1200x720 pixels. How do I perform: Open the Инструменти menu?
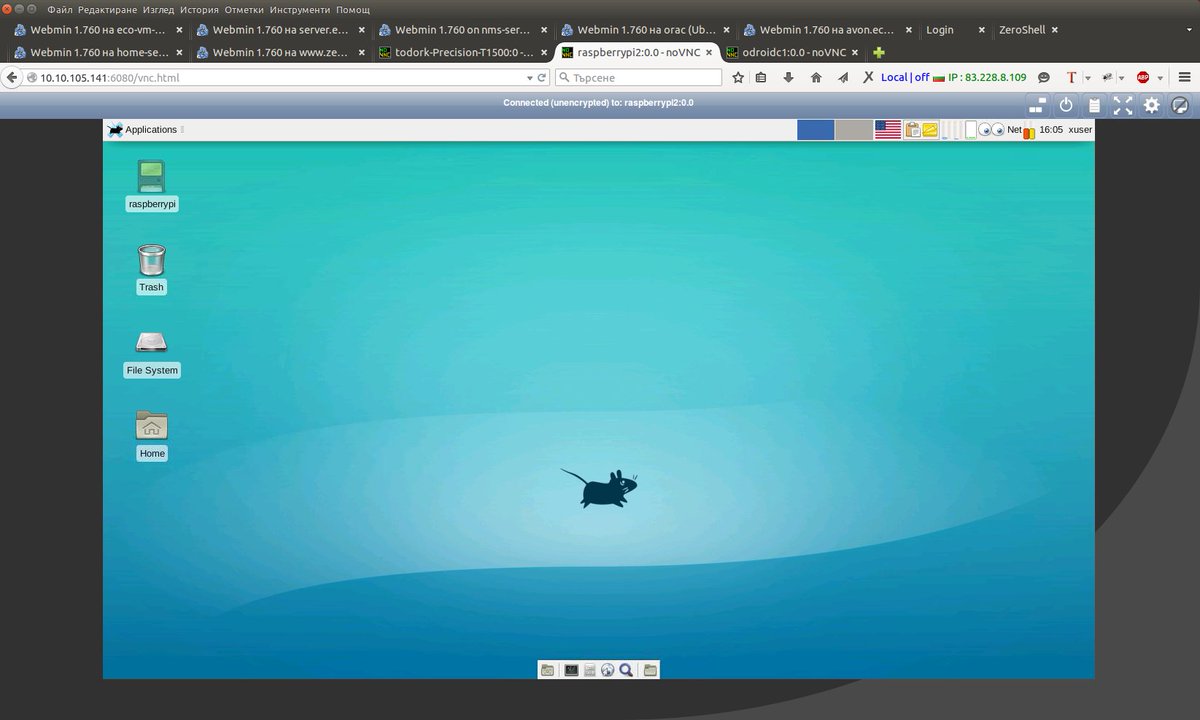coord(300,9)
